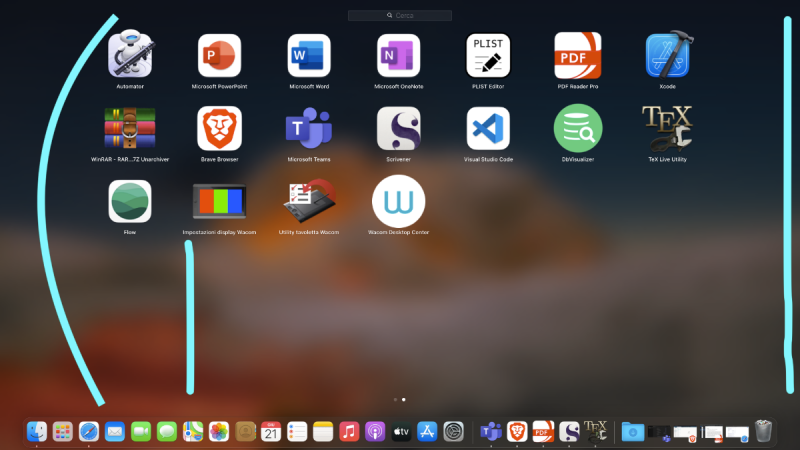Viewport: 800px width, 450px height.
Task: Launch Xcode from Launchpad
Action: (x=668, y=54)
